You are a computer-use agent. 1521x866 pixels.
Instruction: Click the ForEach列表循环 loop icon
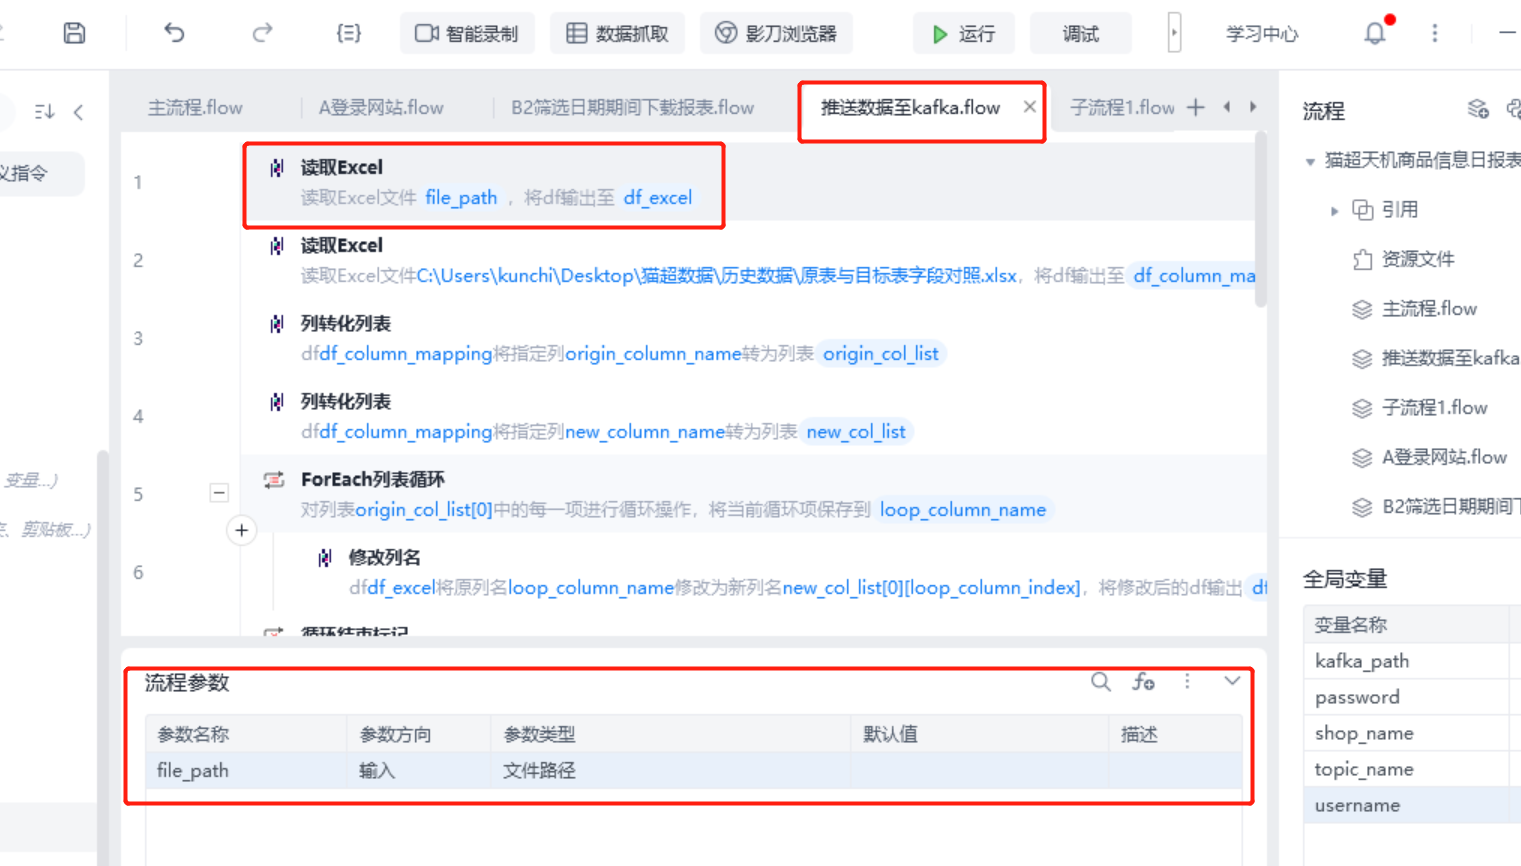click(x=274, y=480)
